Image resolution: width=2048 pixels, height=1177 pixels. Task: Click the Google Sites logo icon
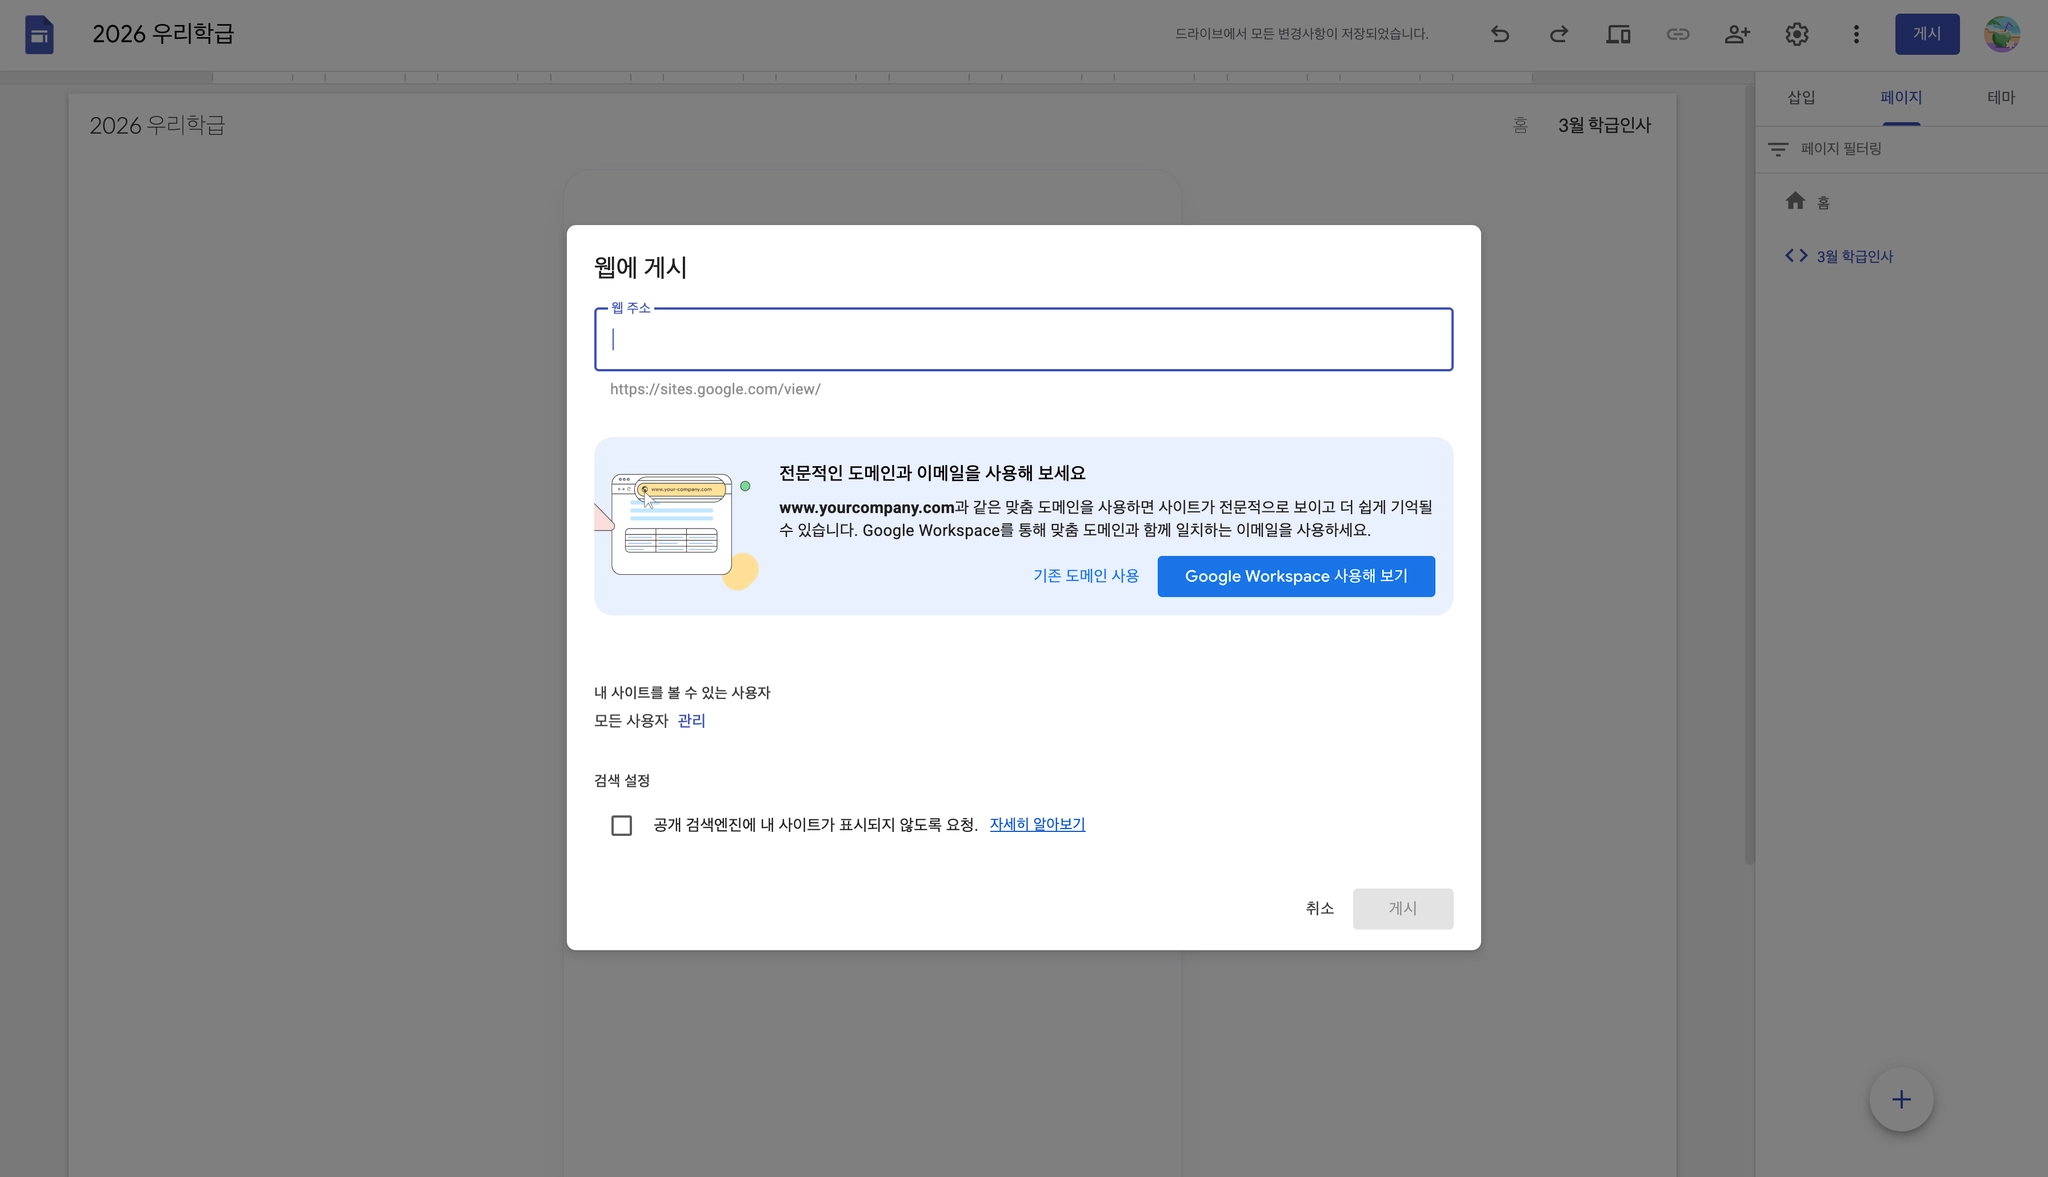[x=39, y=35]
